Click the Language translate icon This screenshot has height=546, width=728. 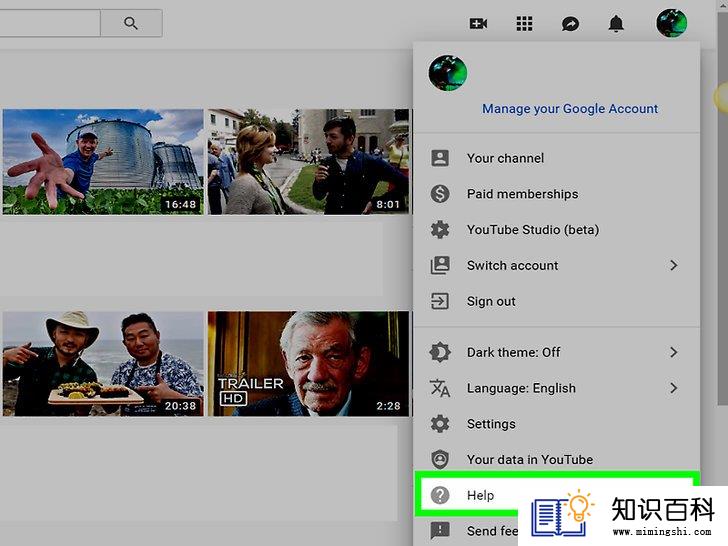click(440, 388)
